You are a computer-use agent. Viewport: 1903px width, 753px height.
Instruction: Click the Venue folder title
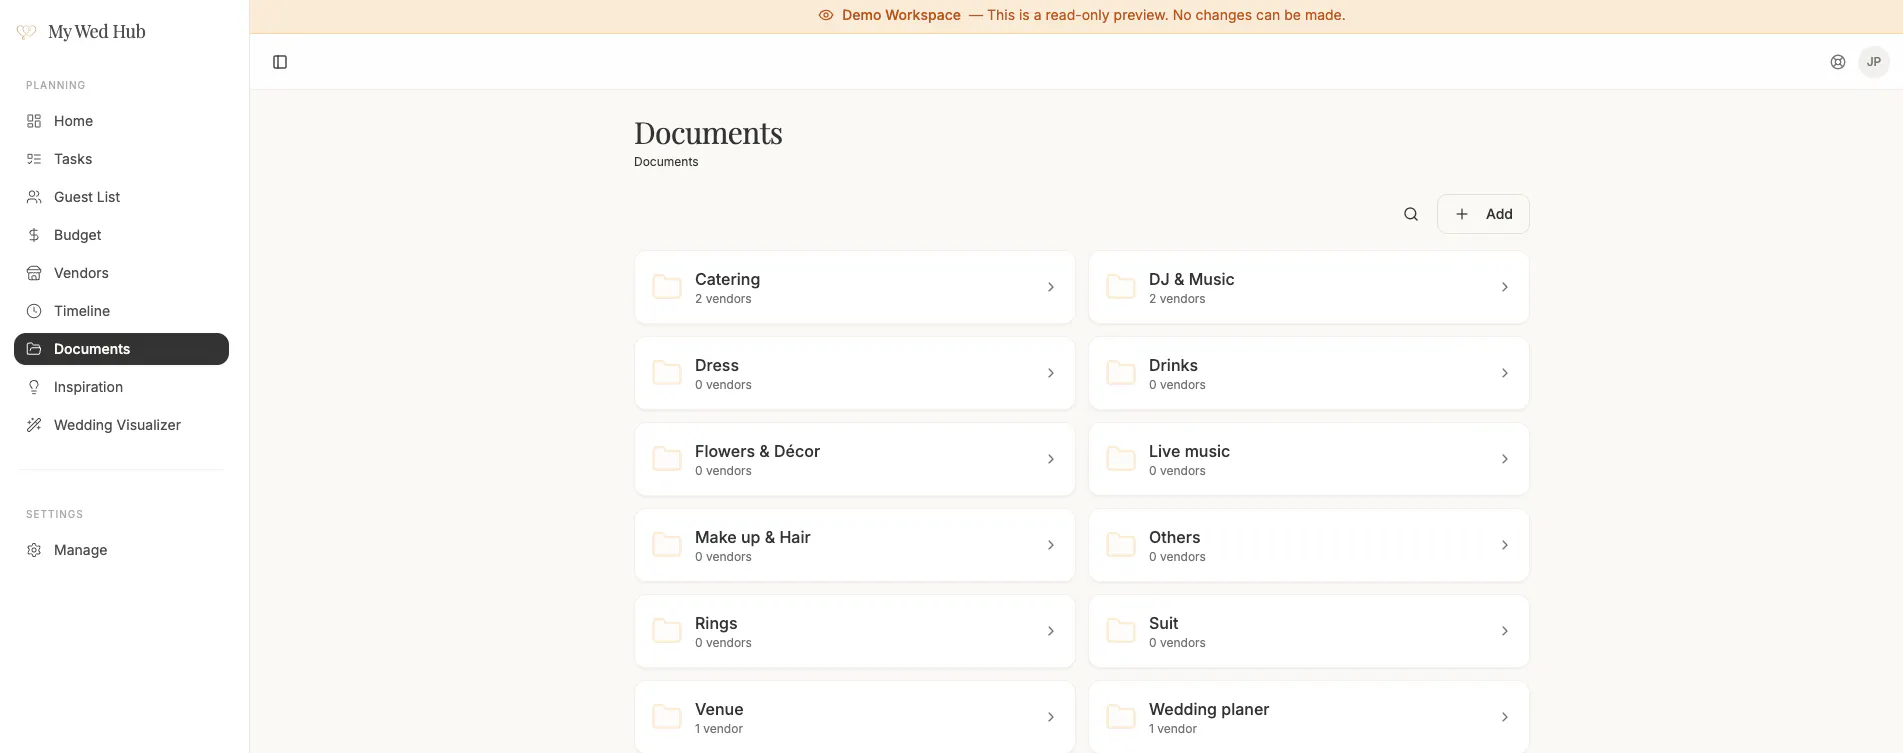(x=719, y=709)
